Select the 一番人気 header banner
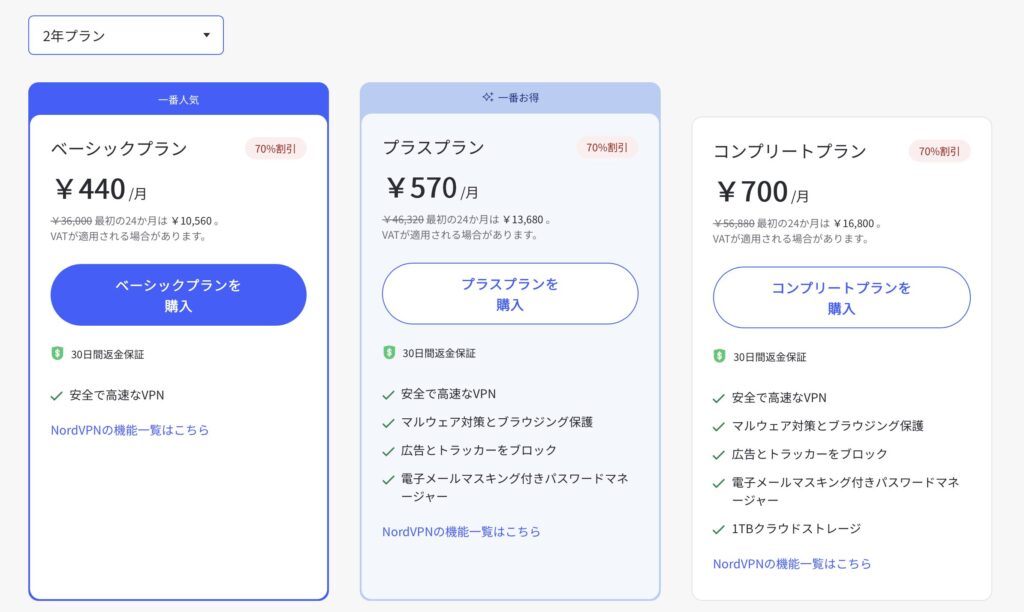The width and height of the screenshot is (1024, 612). click(178, 99)
